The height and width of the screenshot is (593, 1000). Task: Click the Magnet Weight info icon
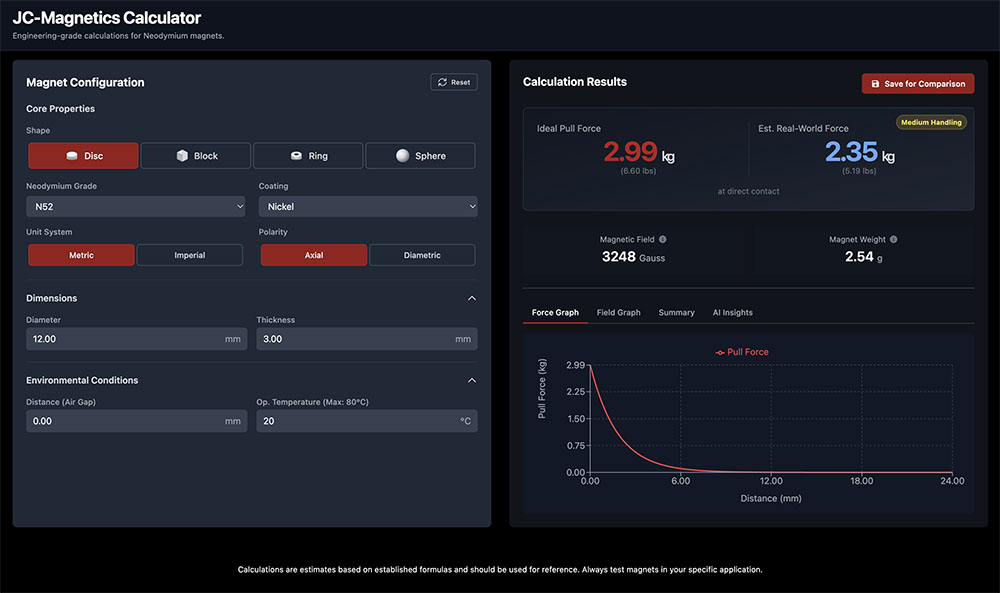coord(893,240)
